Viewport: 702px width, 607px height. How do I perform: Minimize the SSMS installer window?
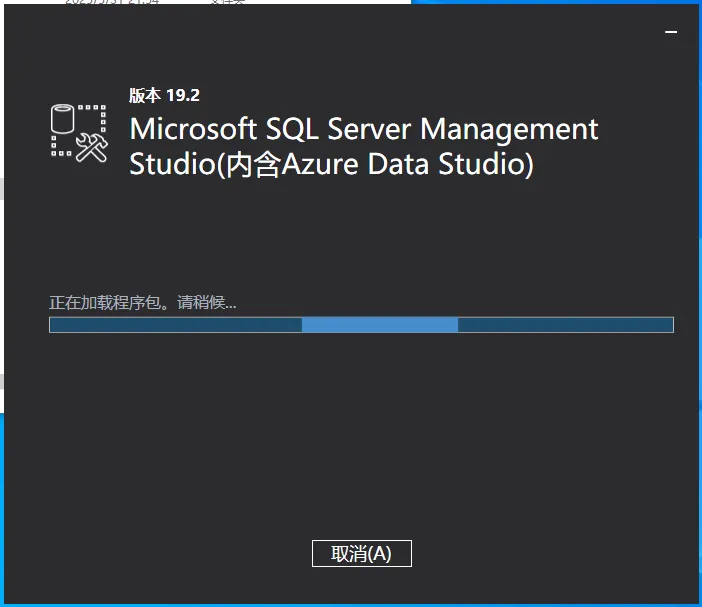coord(671,33)
